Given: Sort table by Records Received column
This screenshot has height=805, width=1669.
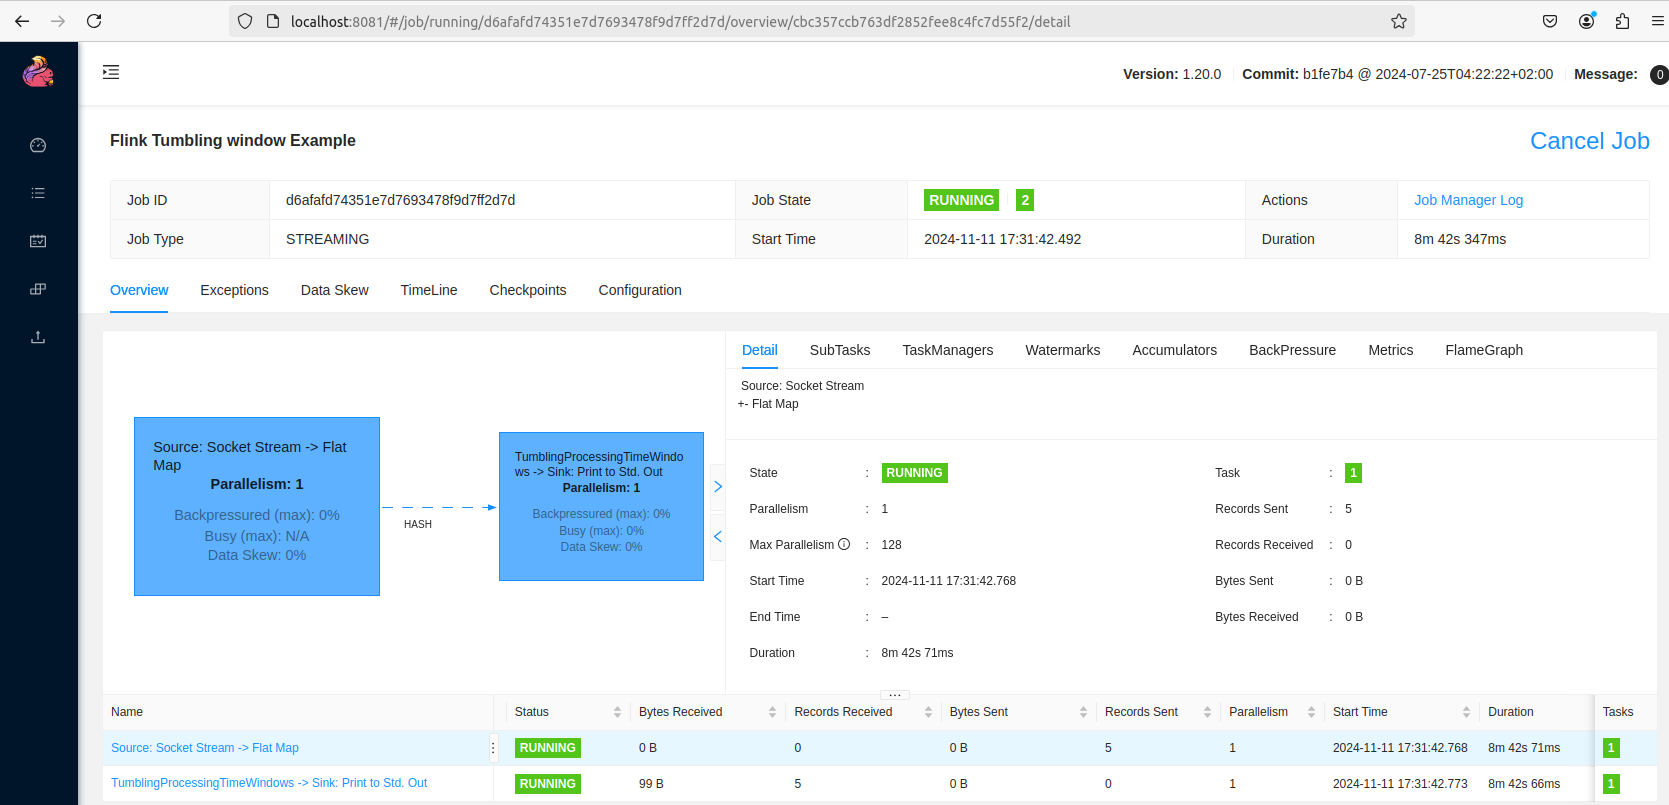Looking at the screenshot, I should pyautogui.click(x=928, y=712).
